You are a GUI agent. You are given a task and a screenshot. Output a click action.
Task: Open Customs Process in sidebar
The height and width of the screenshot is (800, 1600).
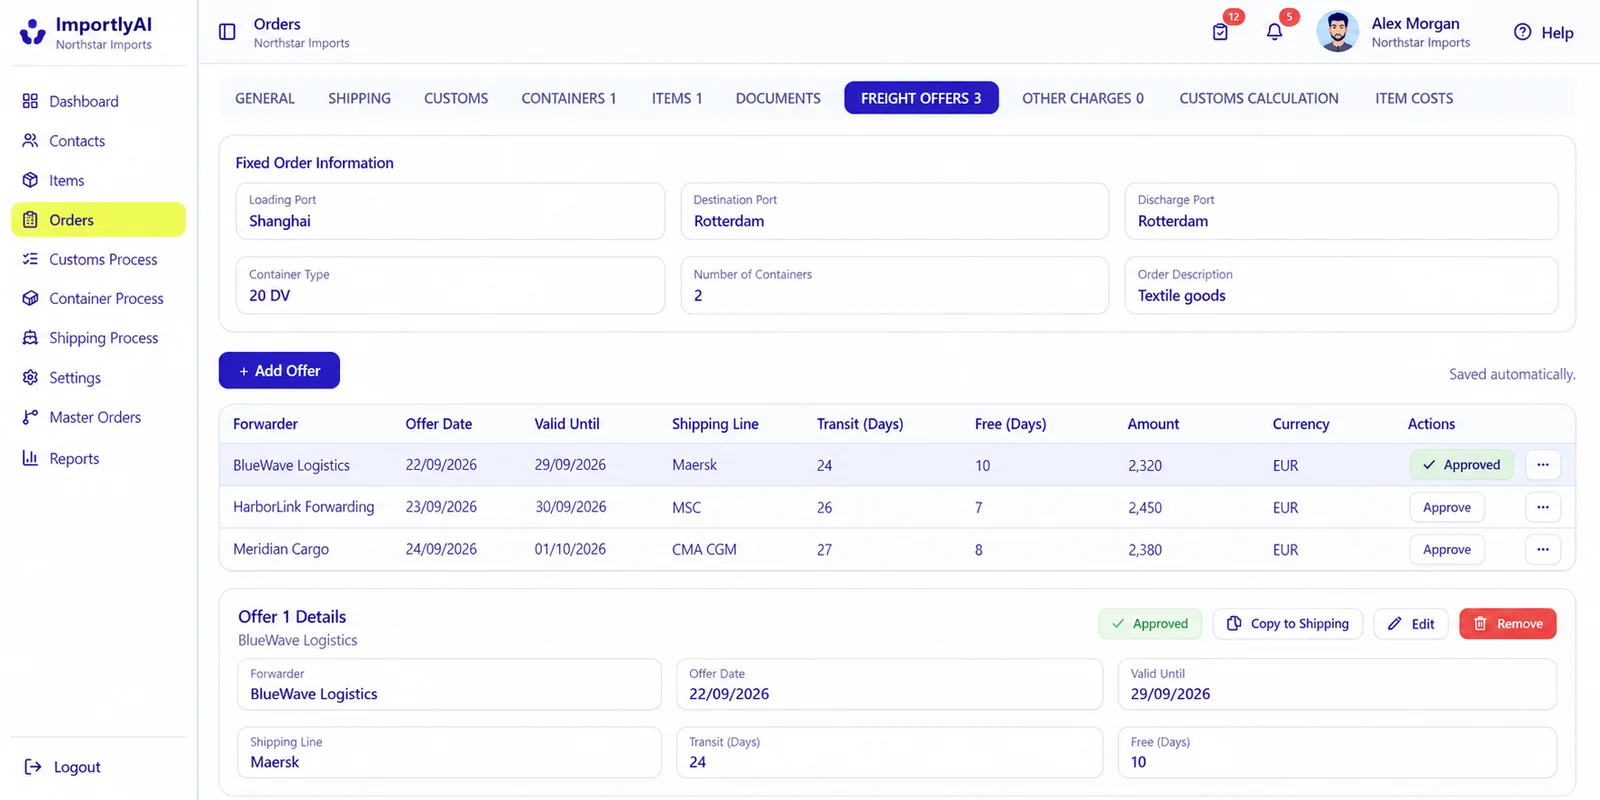coord(98,259)
